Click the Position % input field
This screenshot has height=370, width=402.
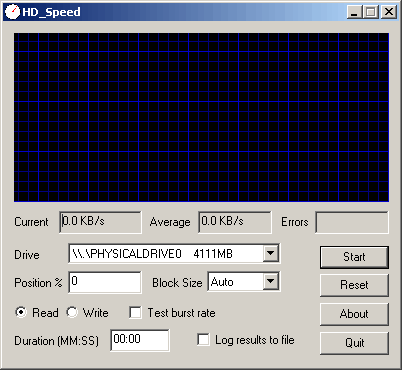pyautogui.click(x=105, y=282)
